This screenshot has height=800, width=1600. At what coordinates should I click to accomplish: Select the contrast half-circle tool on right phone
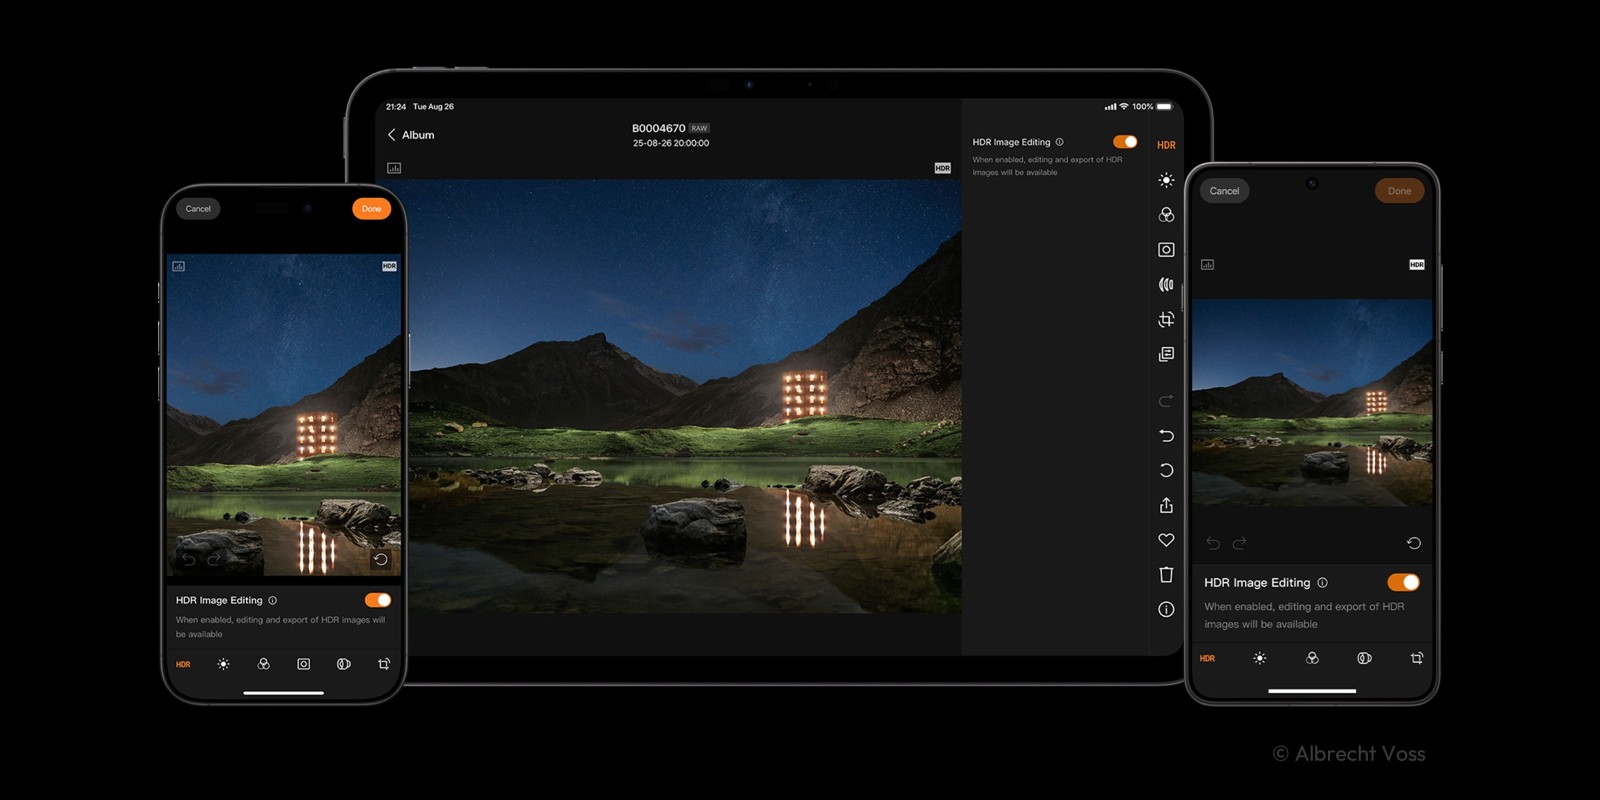(1364, 658)
